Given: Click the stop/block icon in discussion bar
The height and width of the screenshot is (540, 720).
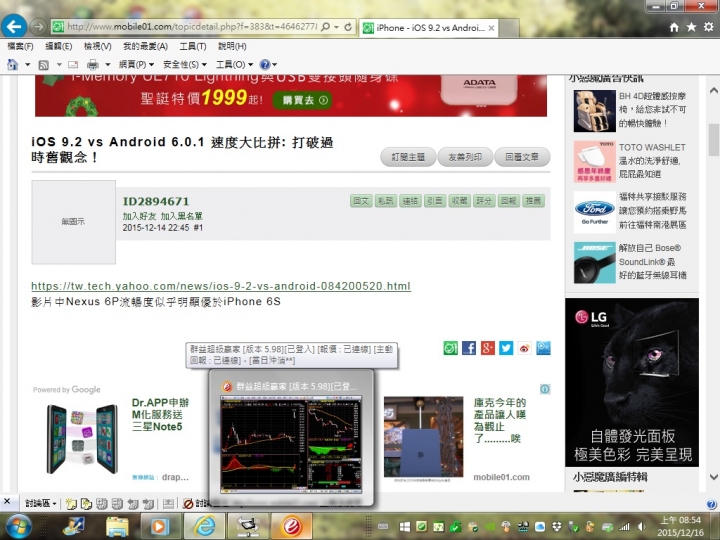Looking at the screenshot, I should (187, 504).
